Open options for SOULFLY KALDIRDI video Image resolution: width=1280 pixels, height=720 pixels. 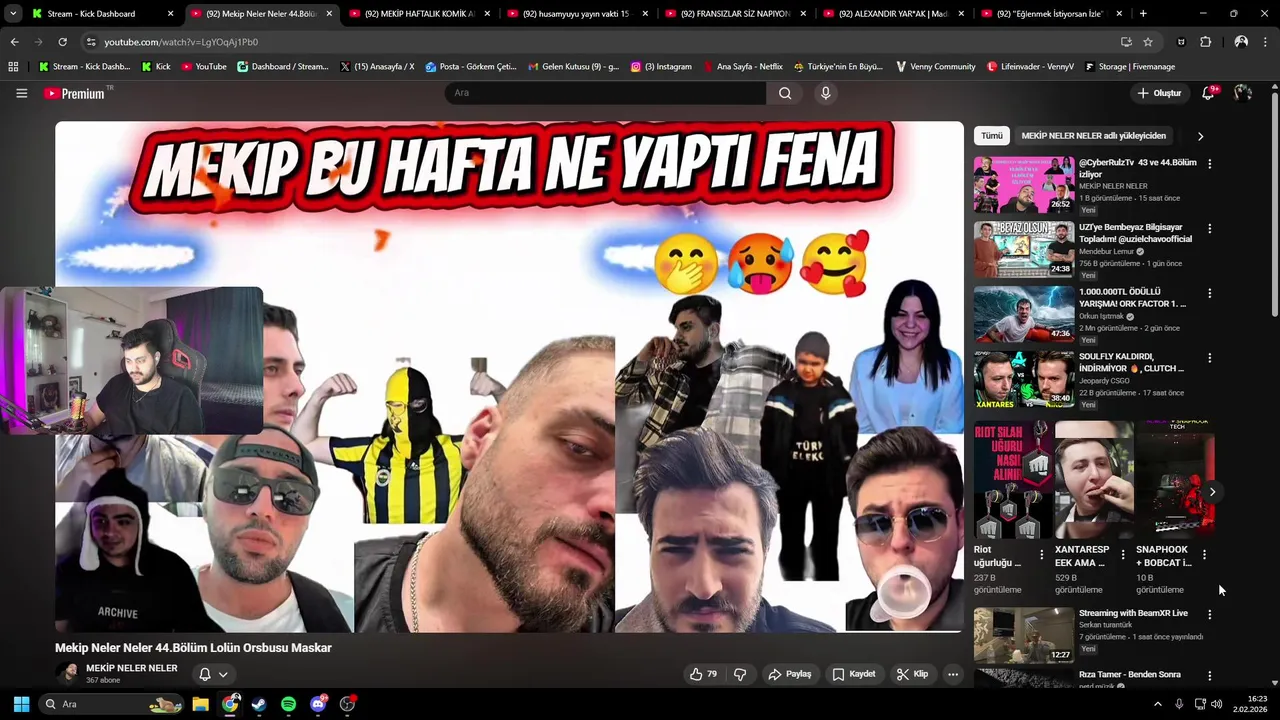point(1209,358)
